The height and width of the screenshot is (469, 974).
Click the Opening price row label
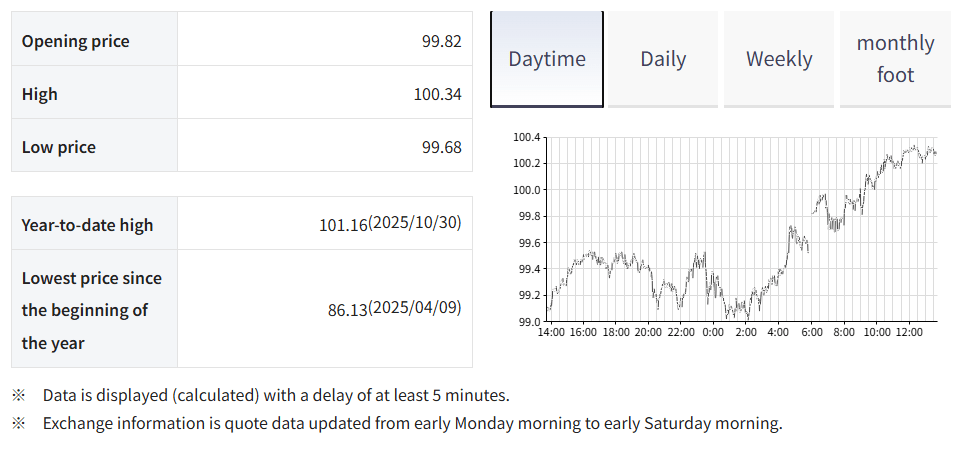pos(75,41)
